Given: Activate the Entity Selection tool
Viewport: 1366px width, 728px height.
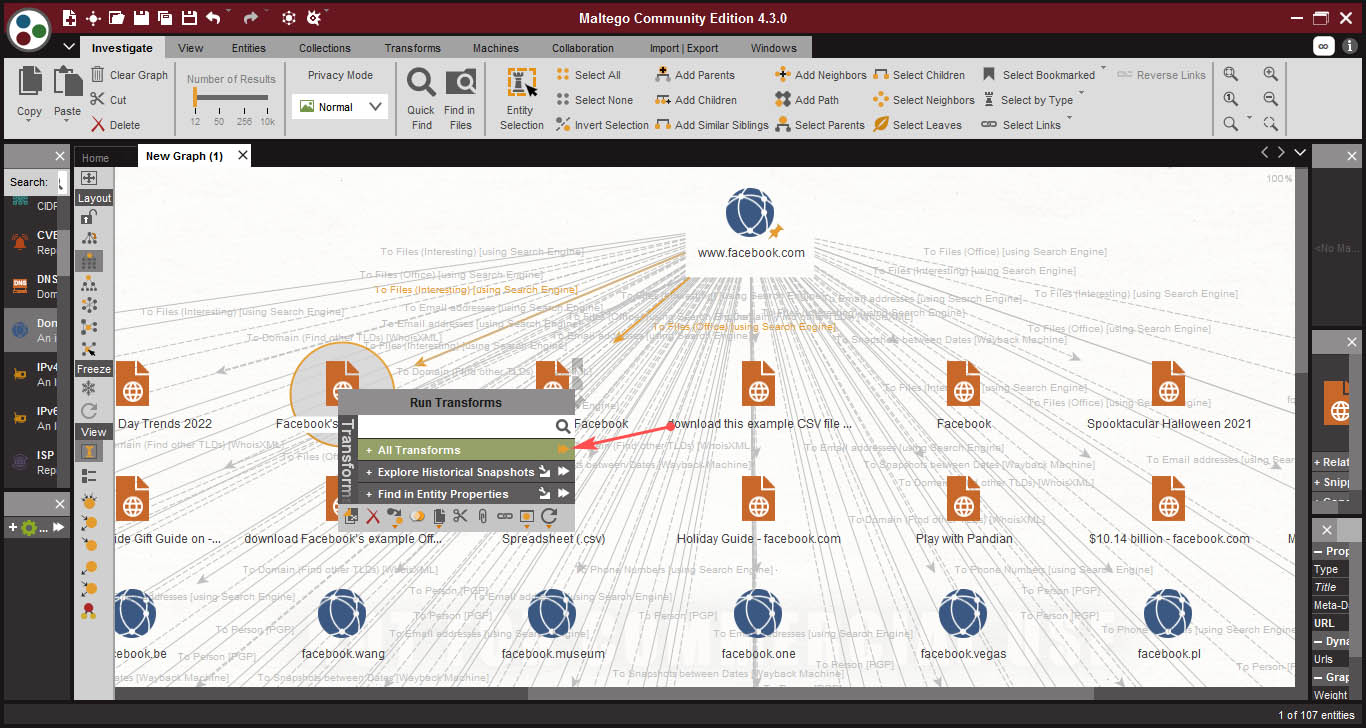Looking at the screenshot, I should coord(521,84).
